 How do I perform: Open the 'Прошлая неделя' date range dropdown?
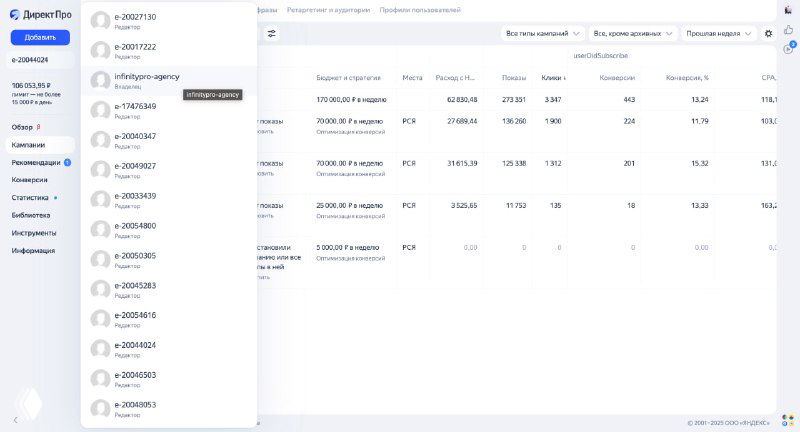tap(718, 33)
